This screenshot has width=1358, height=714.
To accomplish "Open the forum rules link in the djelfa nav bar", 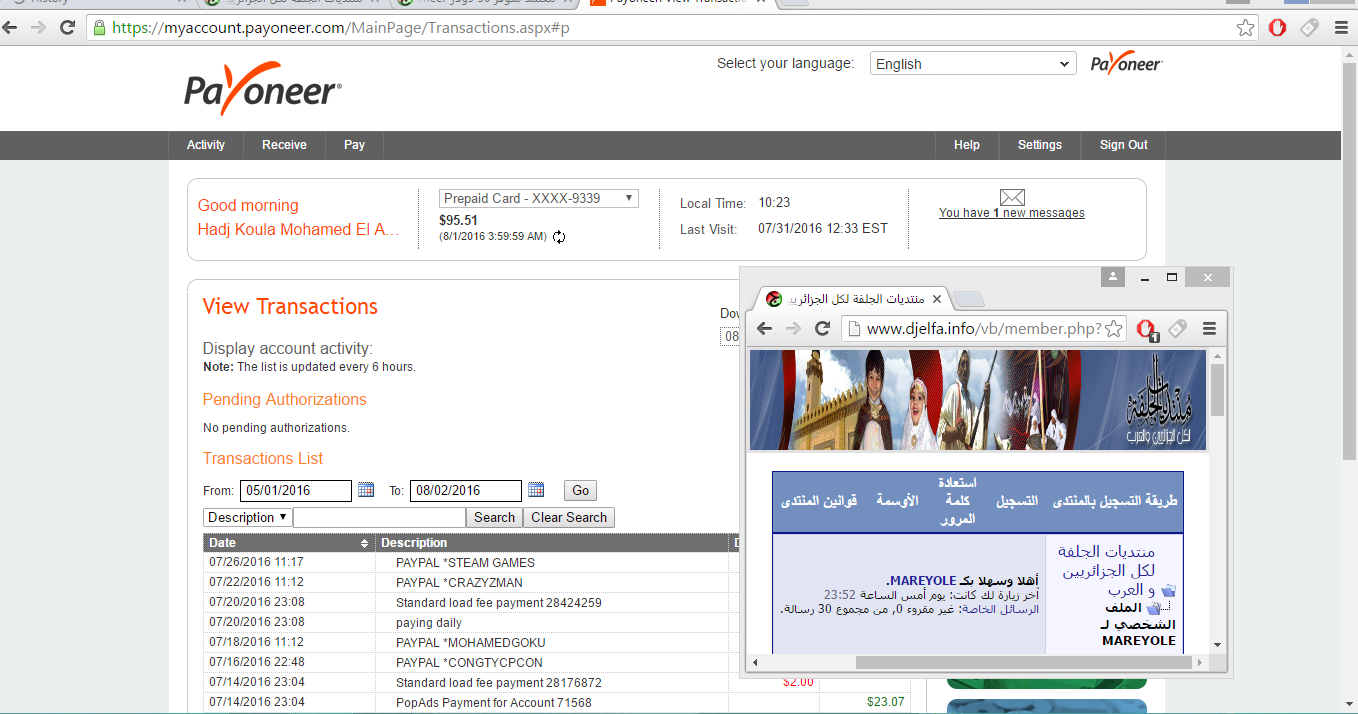I will coord(819,500).
